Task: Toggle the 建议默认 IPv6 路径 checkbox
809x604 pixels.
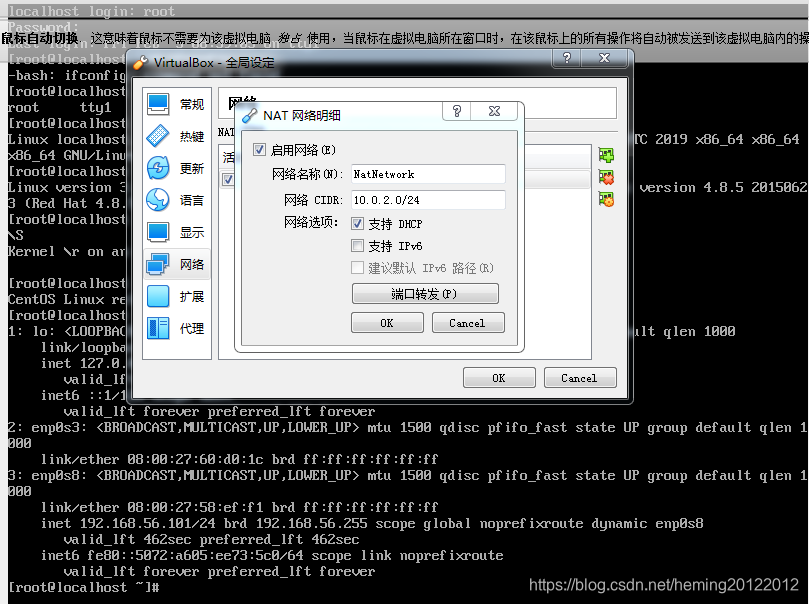Action: pos(357,268)
